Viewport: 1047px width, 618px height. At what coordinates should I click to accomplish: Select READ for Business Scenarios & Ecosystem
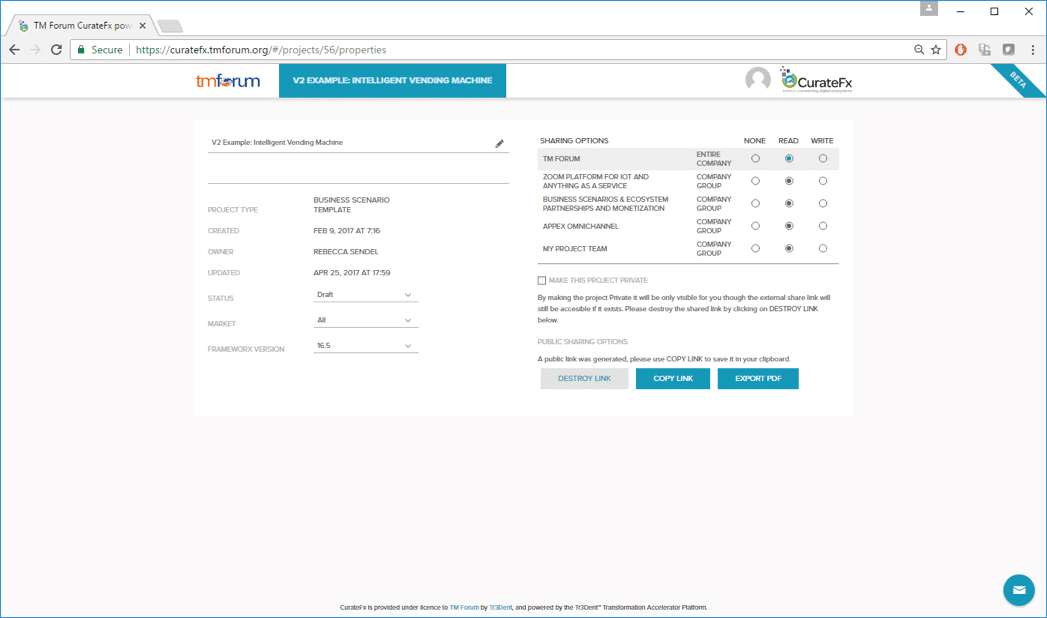point(789,204)
